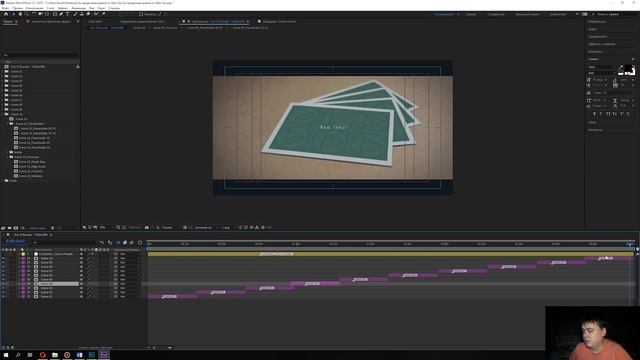Screen dimensions: 640x360
Task: Collapse the expanded Precomps subfolder in Project panel
Action: 7,157
